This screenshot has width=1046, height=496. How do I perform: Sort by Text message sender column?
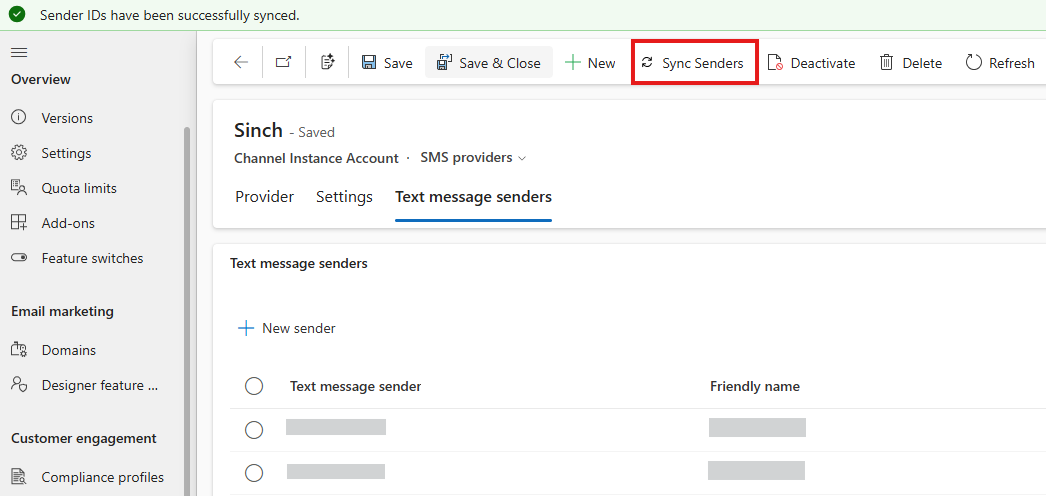point(356,386)
